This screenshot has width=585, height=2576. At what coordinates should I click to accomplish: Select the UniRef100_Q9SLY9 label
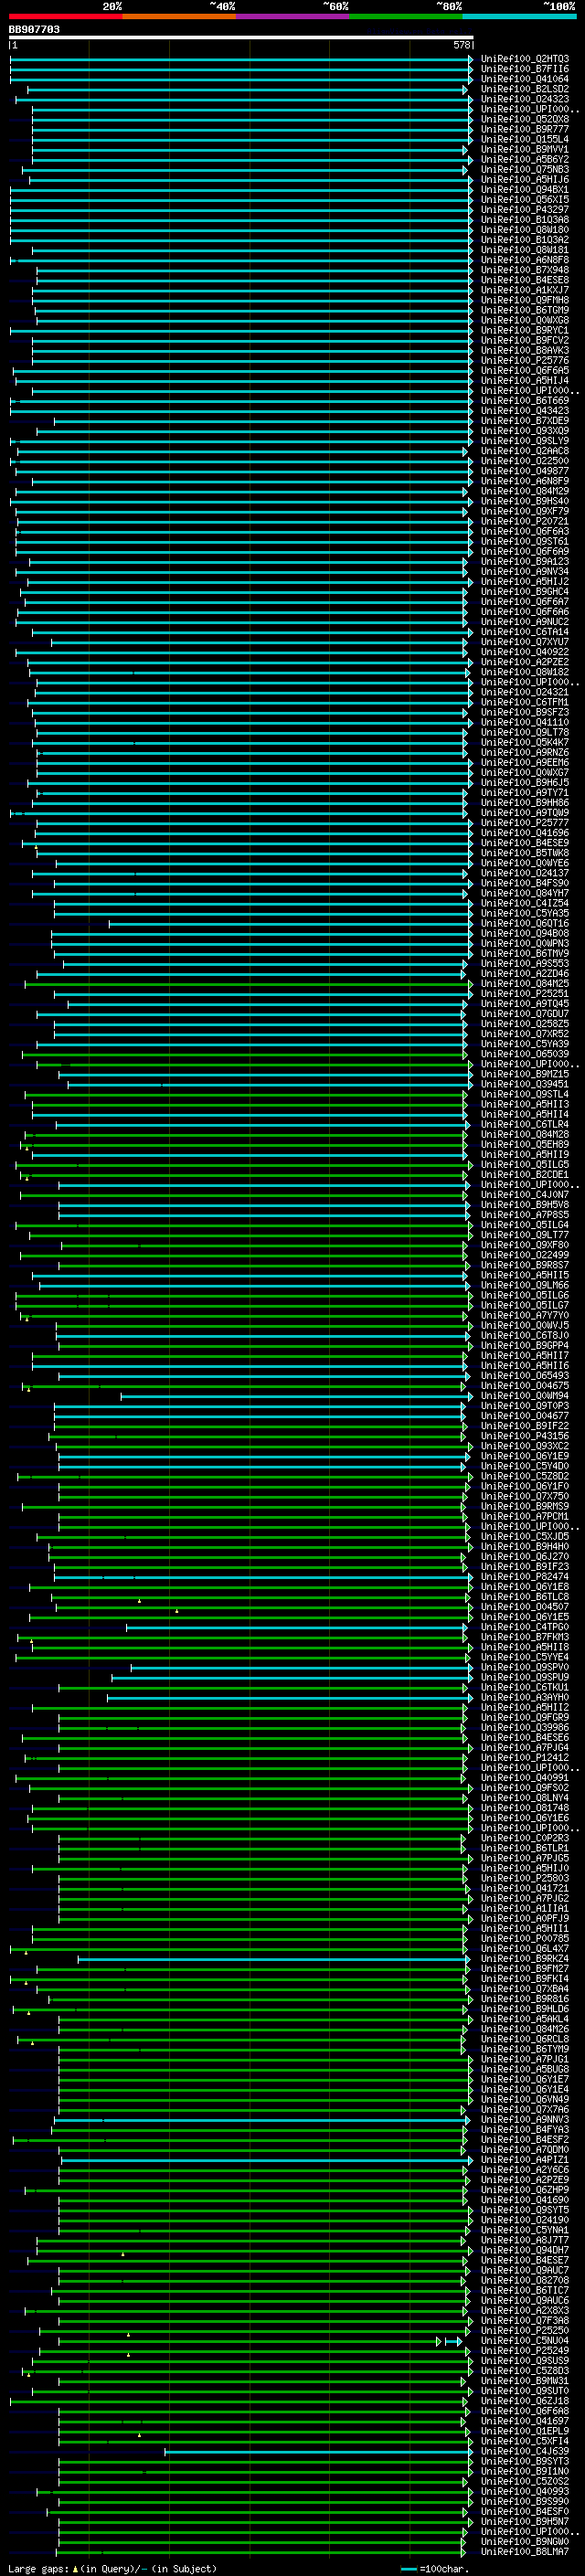point(525,441)
